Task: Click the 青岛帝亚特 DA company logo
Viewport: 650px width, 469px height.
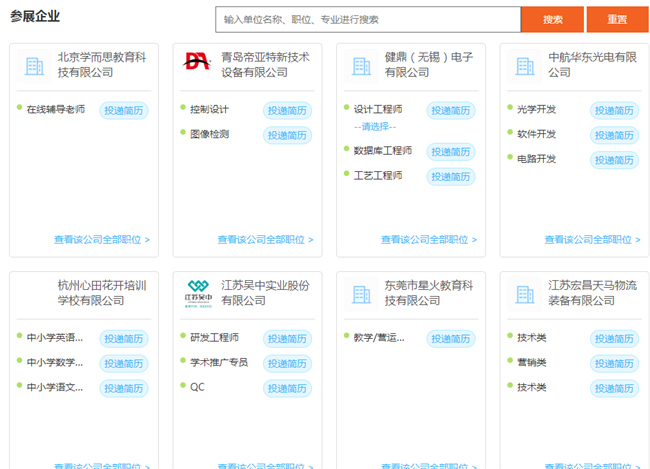Action: 197,61
